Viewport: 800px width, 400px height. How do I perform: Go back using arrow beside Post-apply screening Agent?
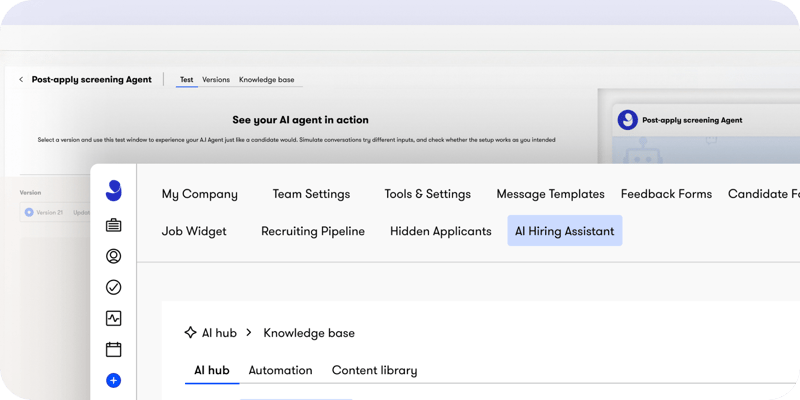[x=21, y=80]
